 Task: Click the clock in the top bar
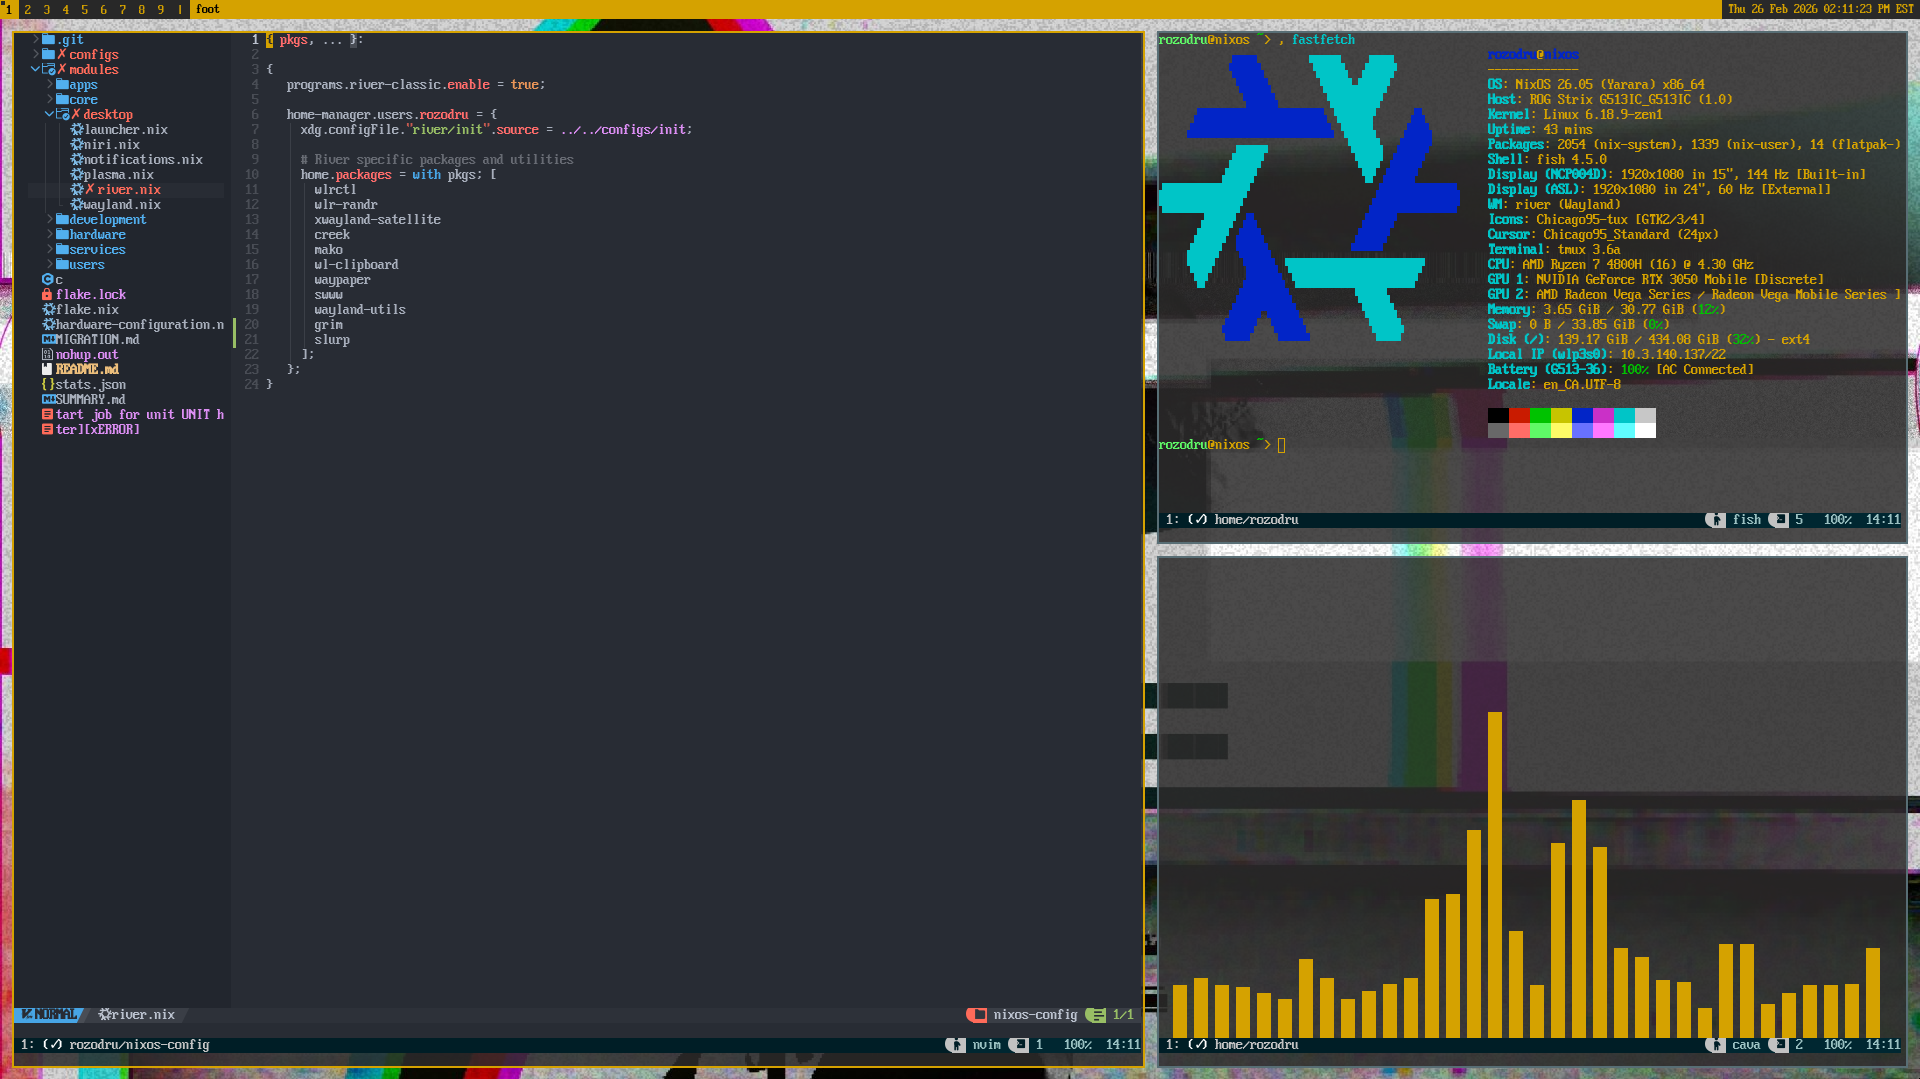pos(1821,9)
